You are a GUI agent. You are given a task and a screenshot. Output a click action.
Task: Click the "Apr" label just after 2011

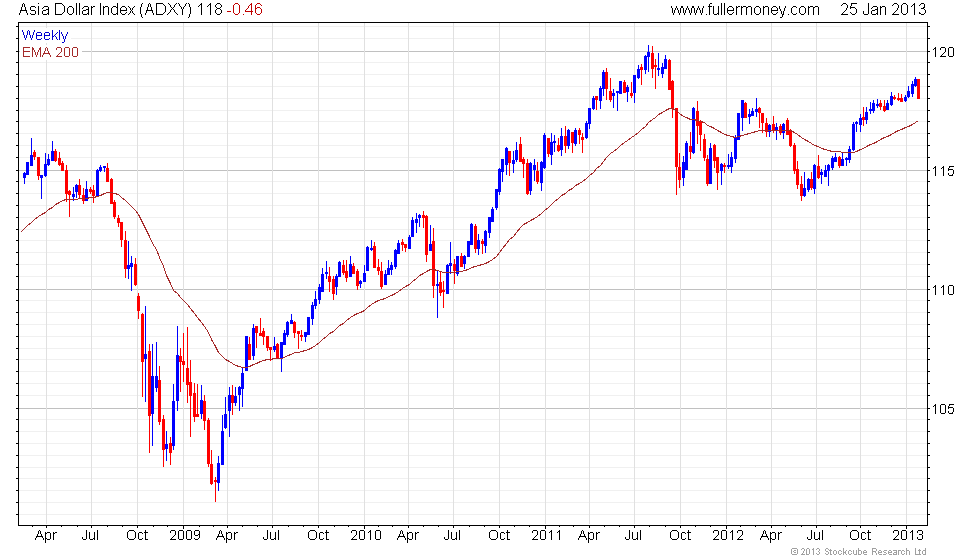(x=589, y=536)
